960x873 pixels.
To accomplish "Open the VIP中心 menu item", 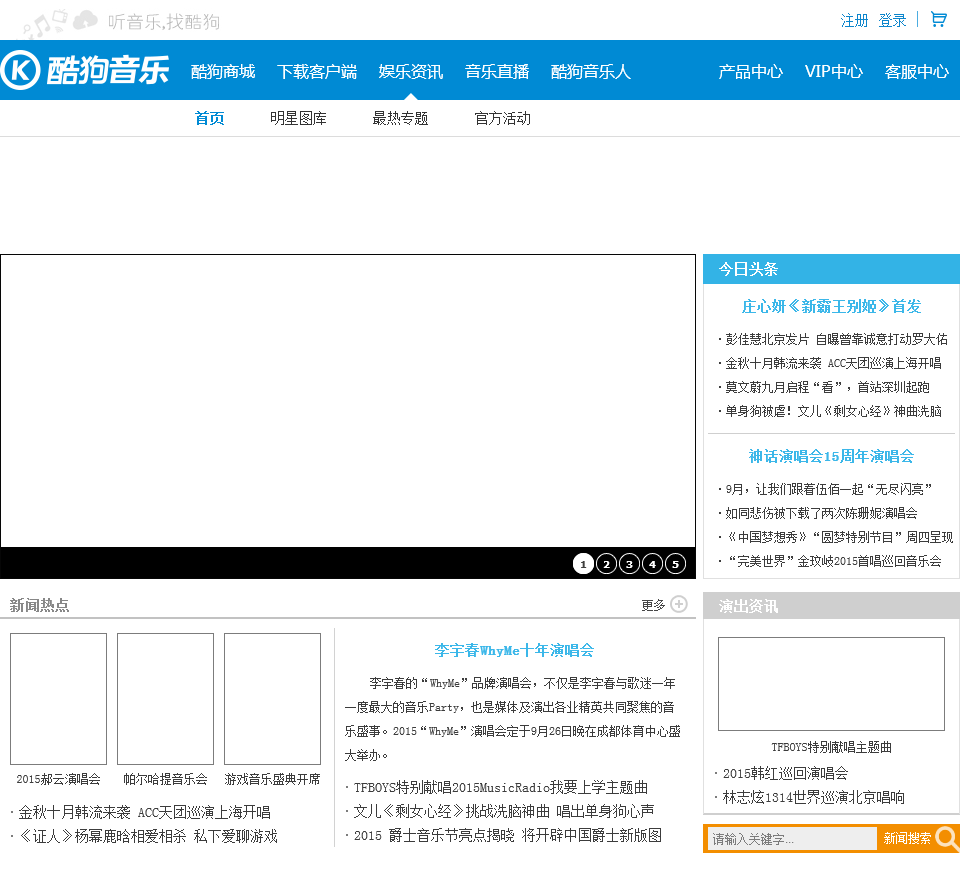I will click(x=833, y=71).
